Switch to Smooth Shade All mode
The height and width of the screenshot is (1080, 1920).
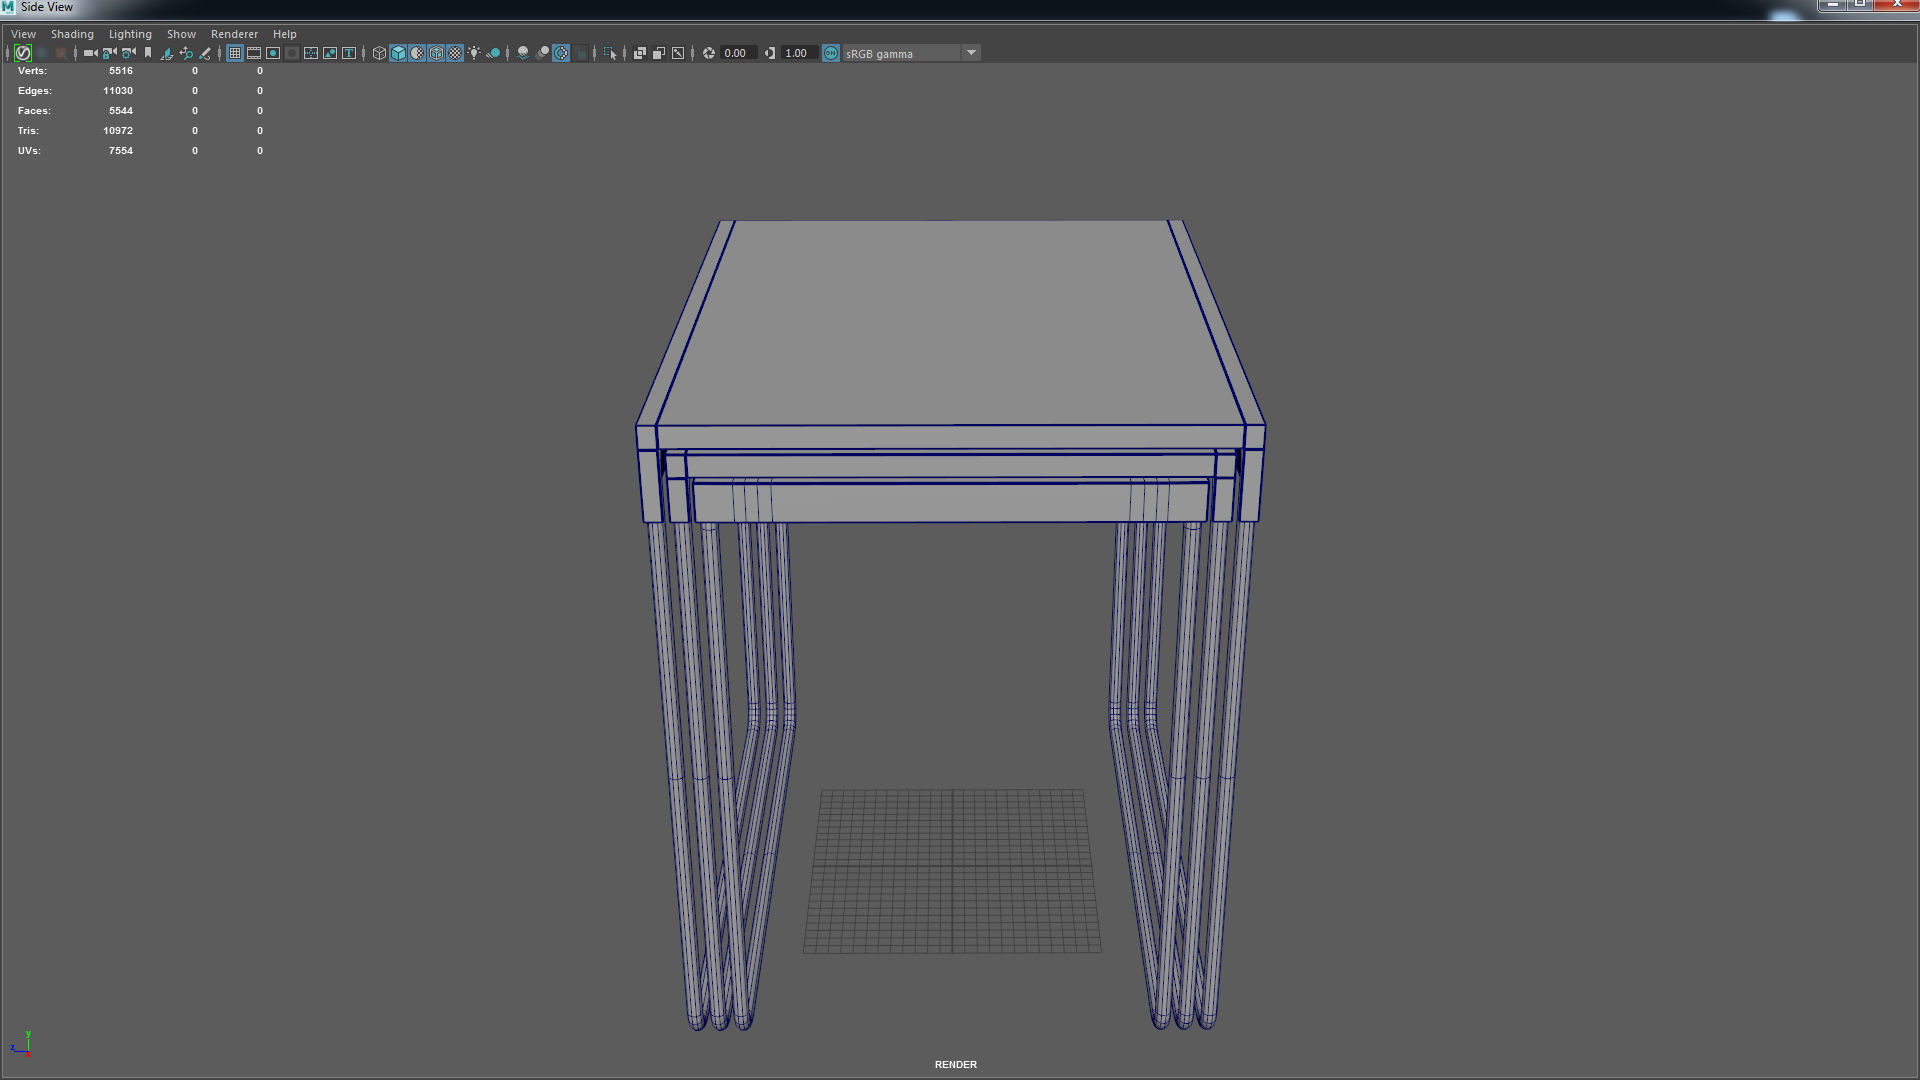(x=398, y=53)
